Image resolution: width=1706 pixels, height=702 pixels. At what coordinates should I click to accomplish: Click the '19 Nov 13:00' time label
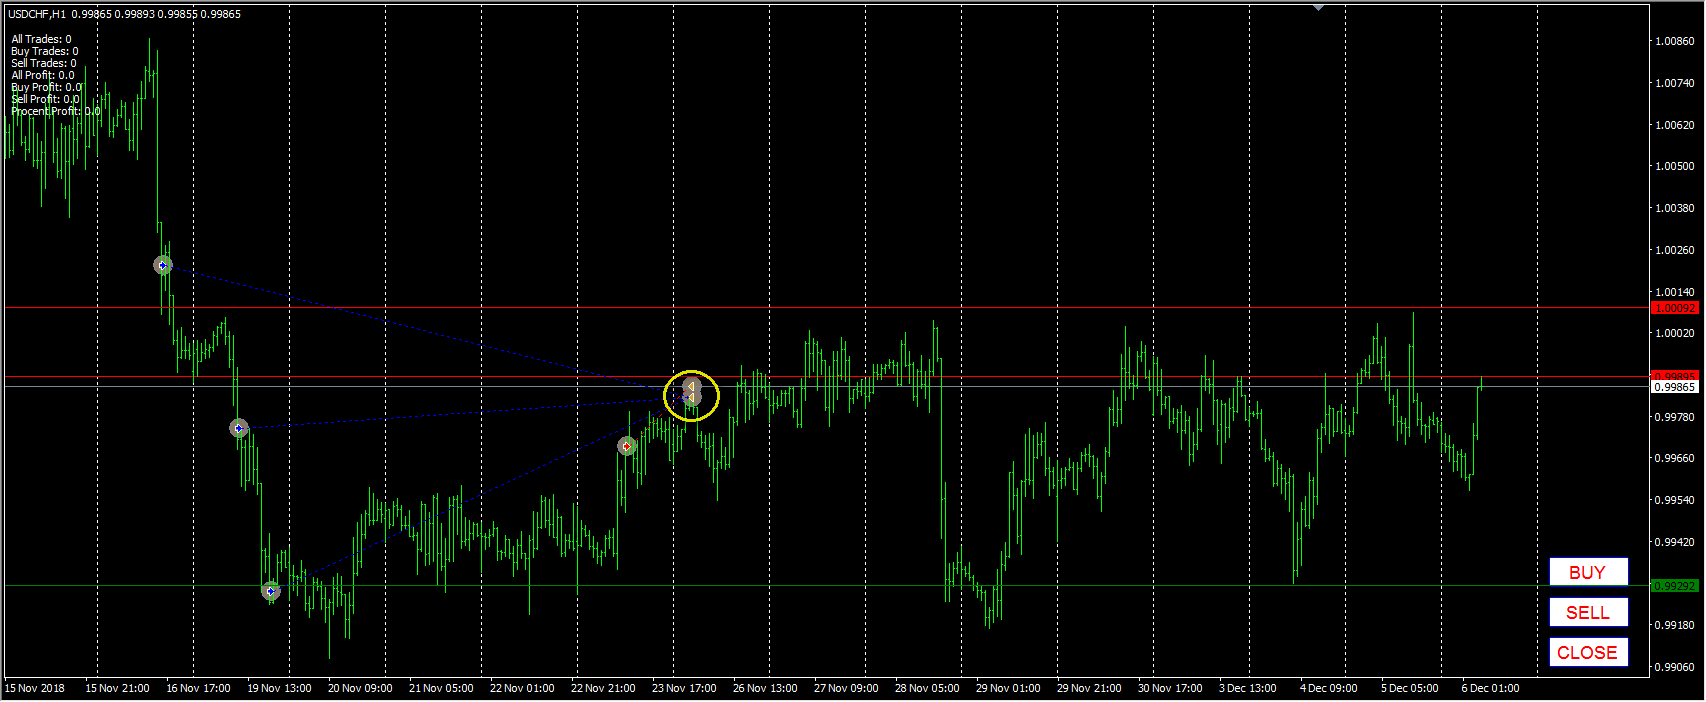click(x=279, y=688)
